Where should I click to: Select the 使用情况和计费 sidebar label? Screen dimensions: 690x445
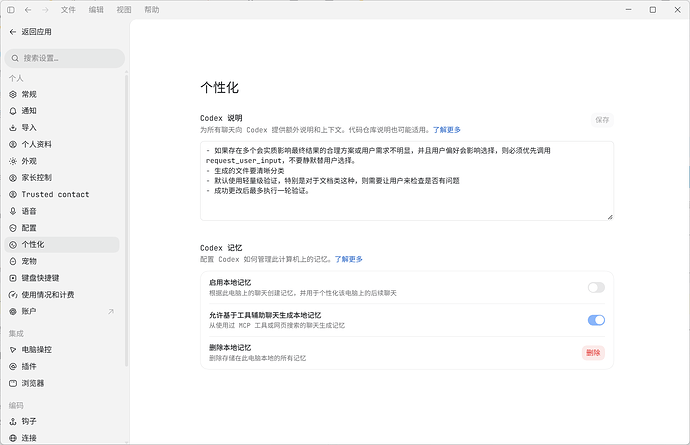point(48,295)
